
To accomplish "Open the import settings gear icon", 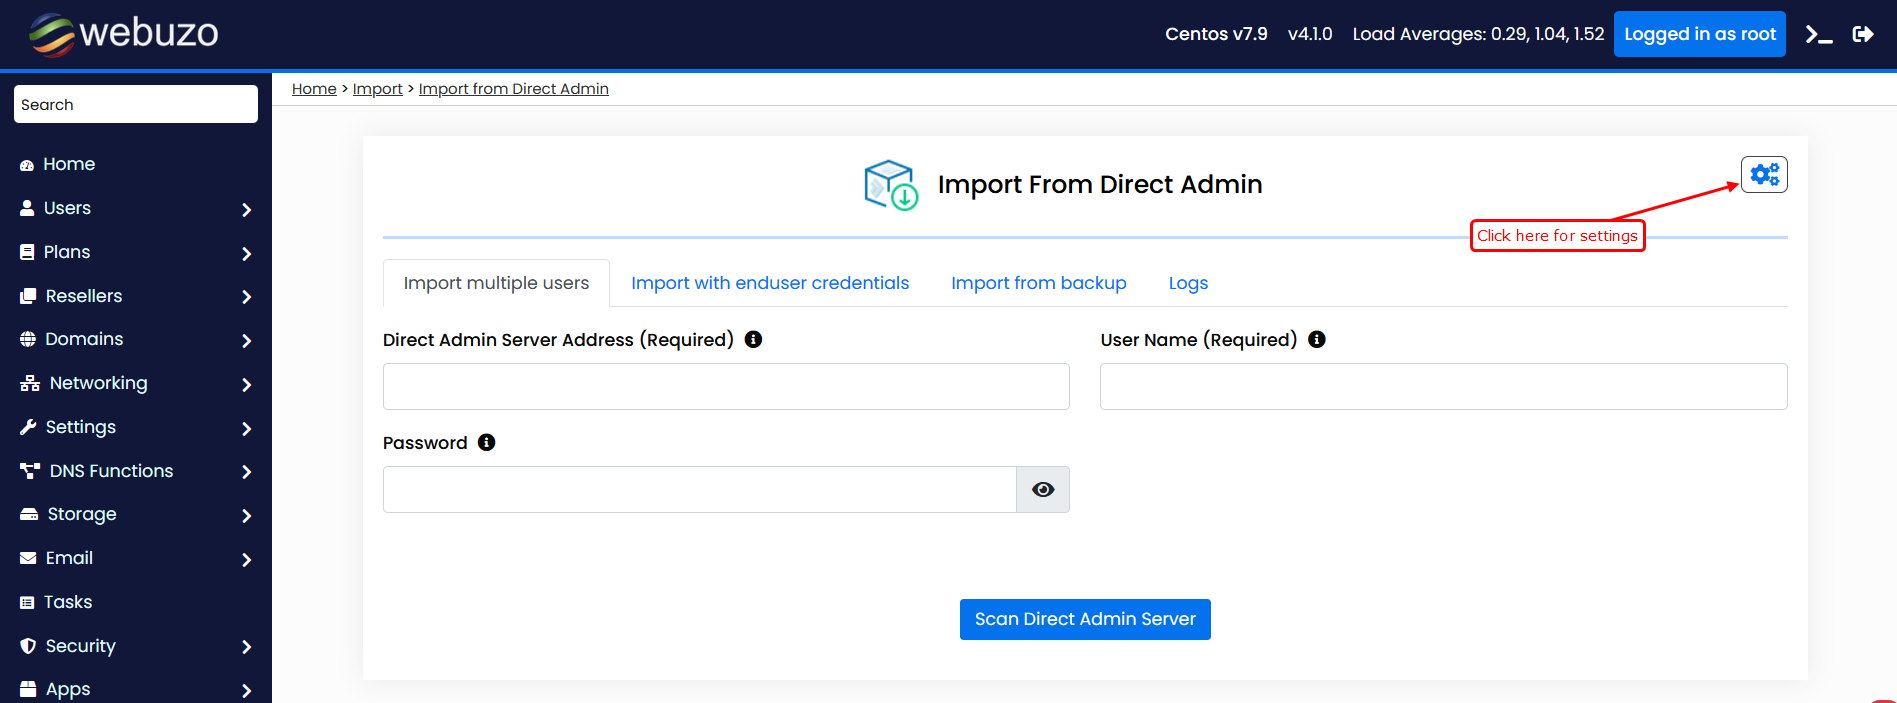I will 1764,175.
